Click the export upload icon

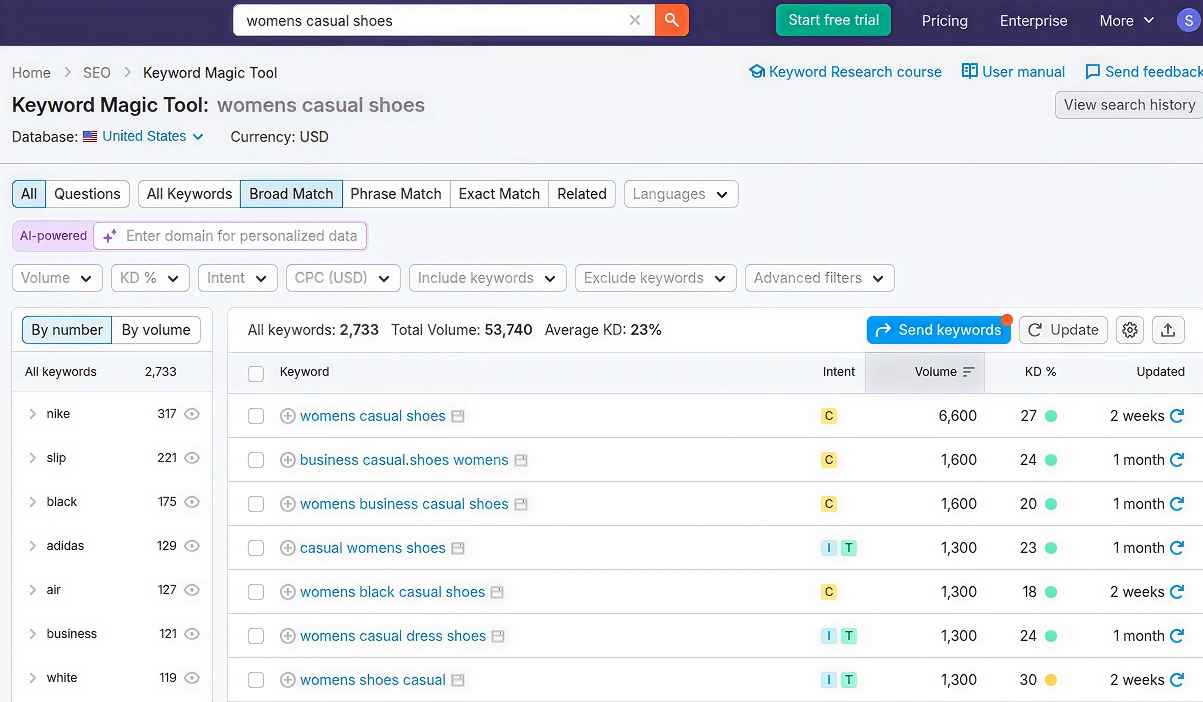[x=1168, y=330]
